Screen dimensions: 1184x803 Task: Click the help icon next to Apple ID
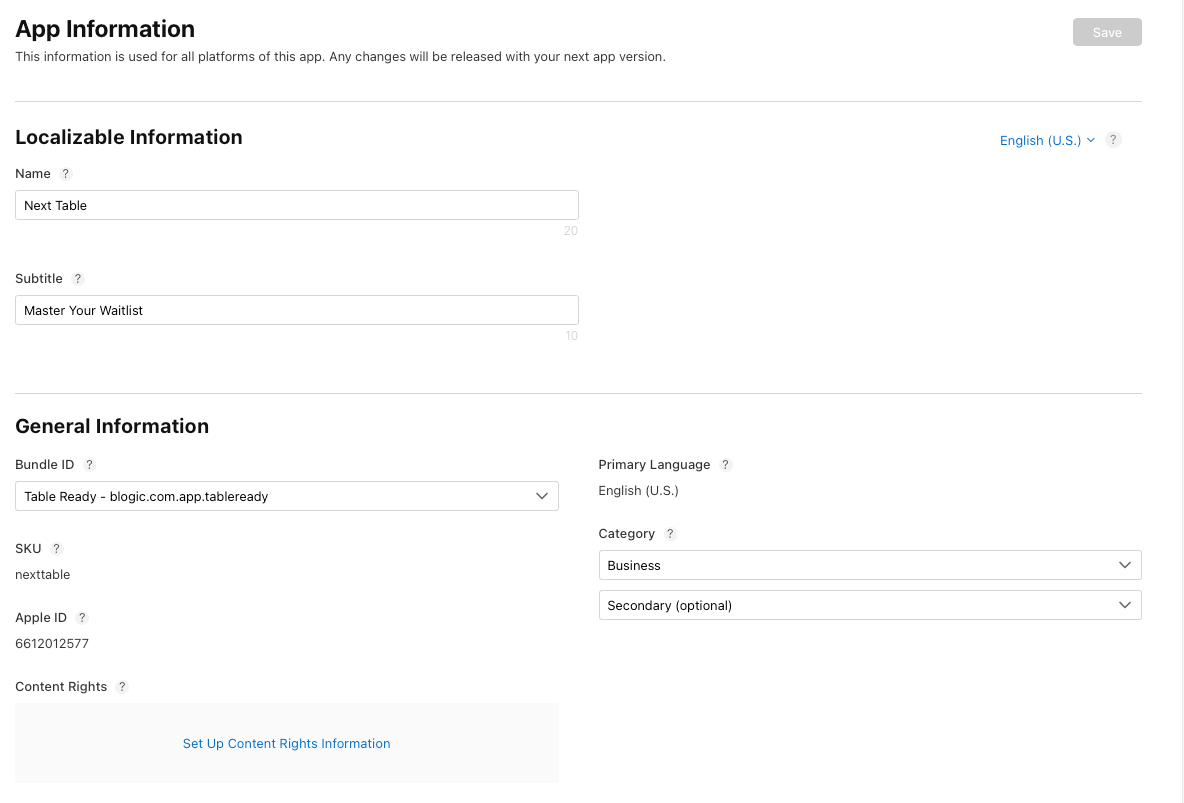81,617
